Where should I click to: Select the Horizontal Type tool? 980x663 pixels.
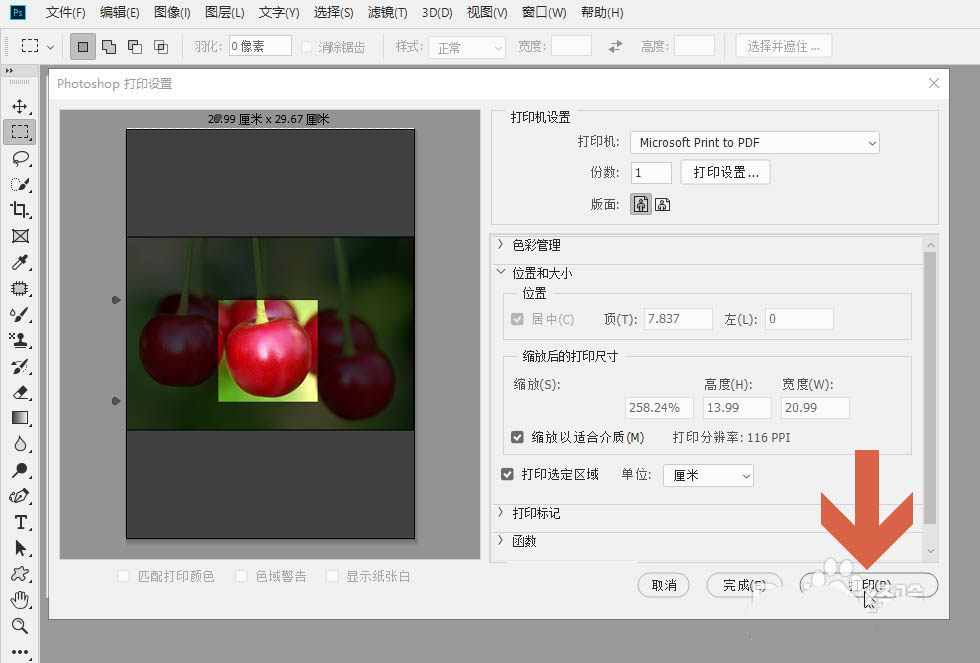click(x=20, y=522)
